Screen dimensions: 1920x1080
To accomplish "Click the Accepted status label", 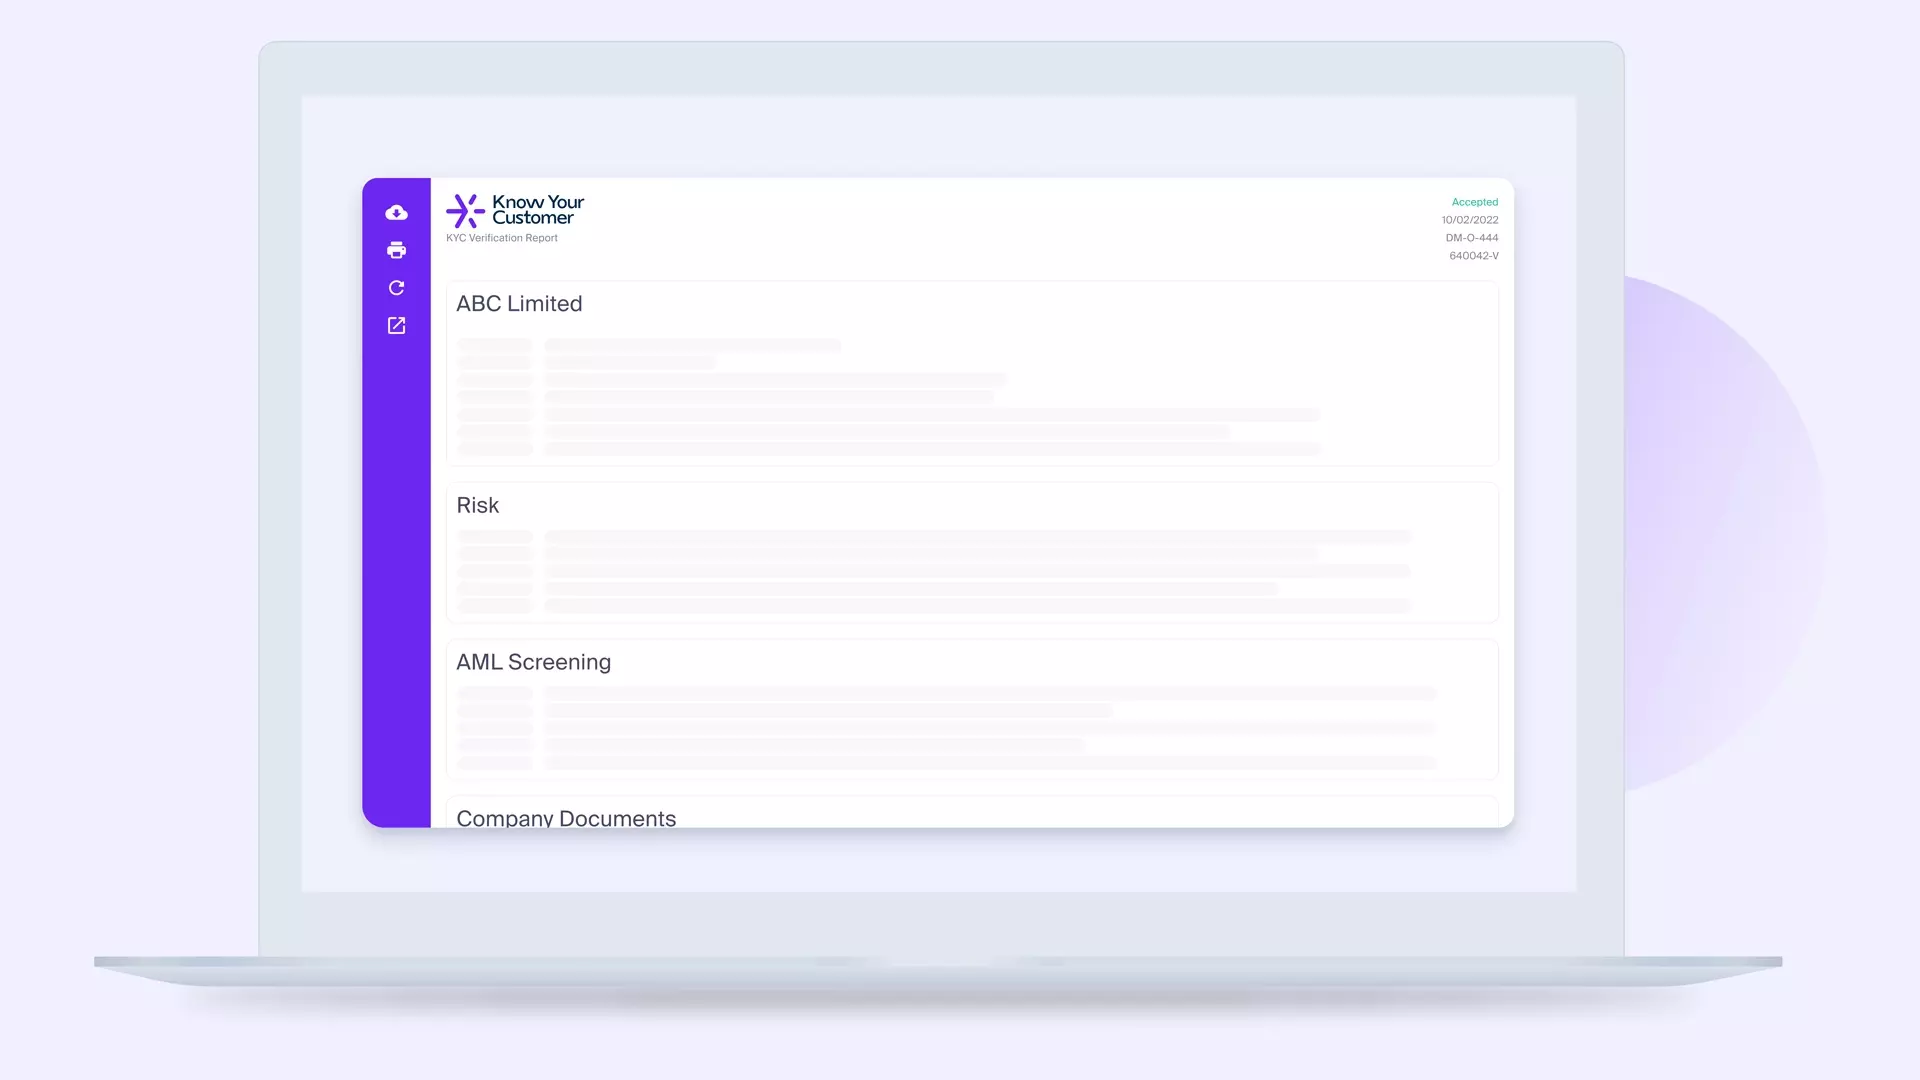I will tap(1474, 202).
